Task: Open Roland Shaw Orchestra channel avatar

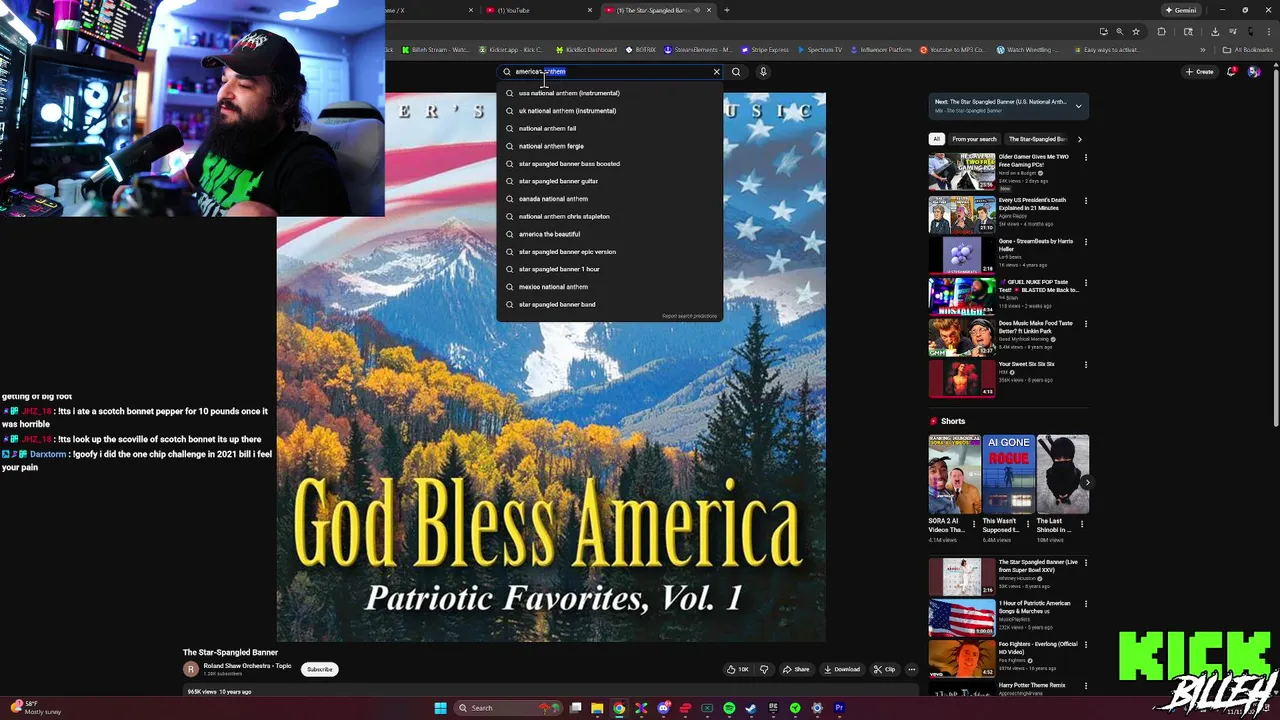Action: pyautogui.click(x=190, y=669)
